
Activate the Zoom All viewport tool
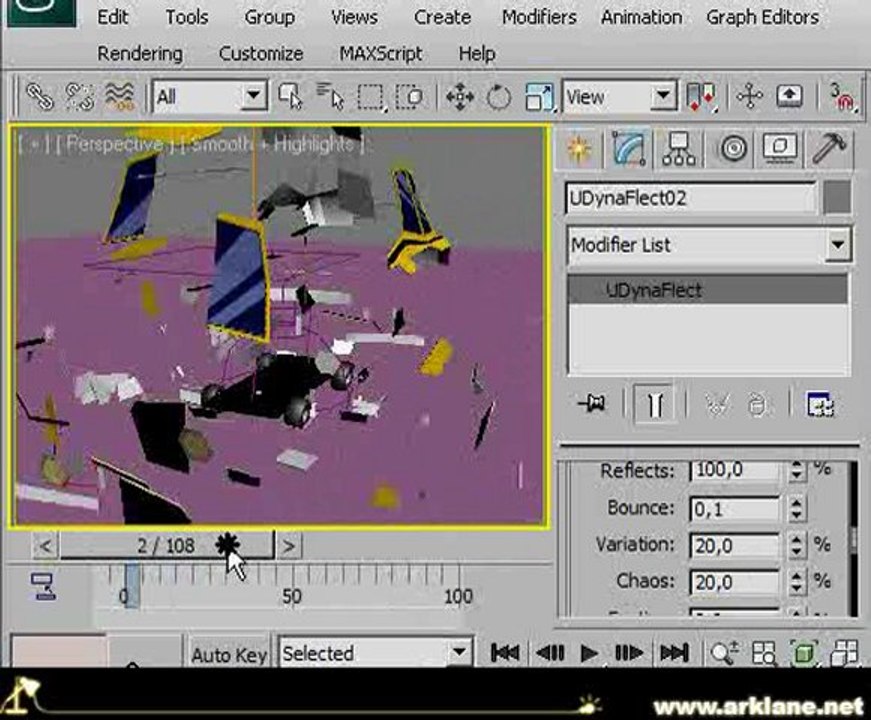pos(764,653)
